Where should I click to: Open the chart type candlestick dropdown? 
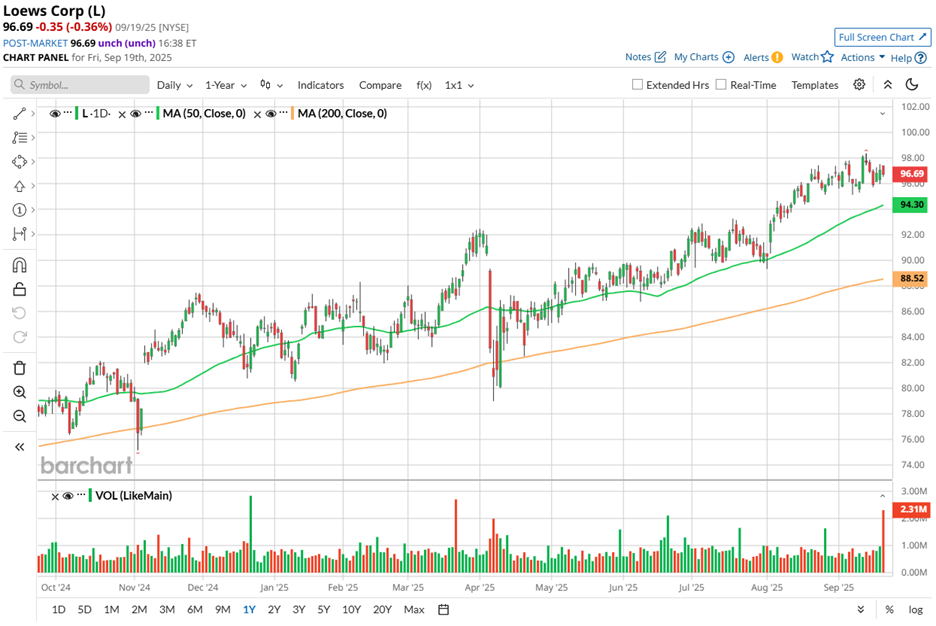click(x=271, y=85)
